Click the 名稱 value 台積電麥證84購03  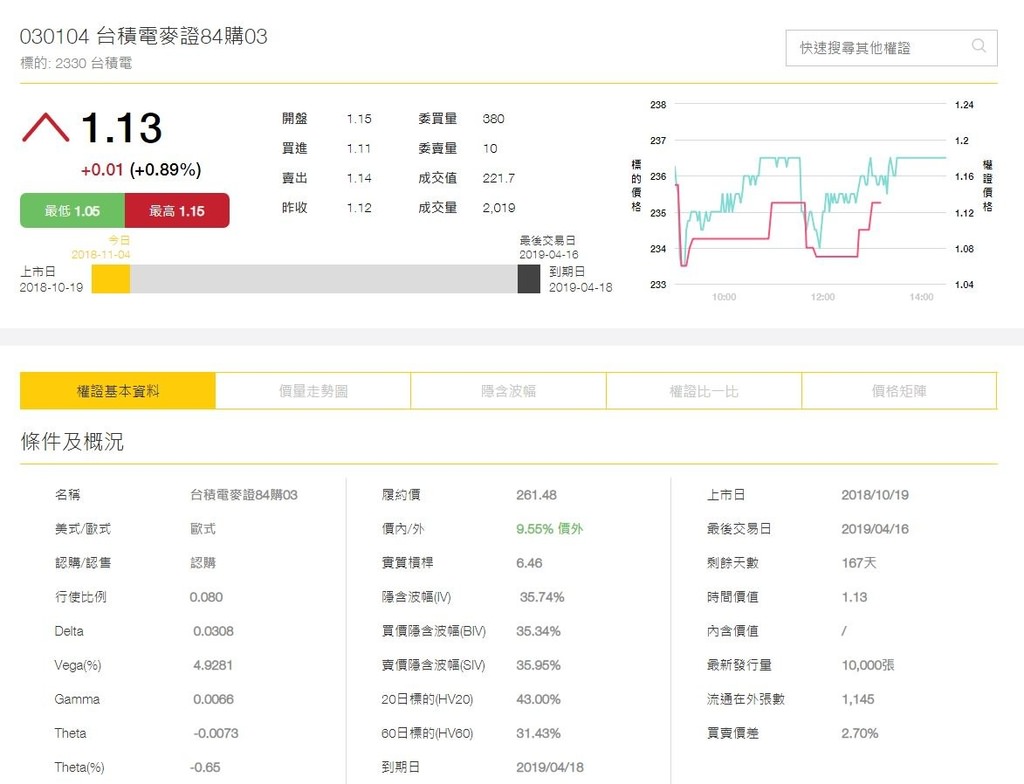point(244,495)
